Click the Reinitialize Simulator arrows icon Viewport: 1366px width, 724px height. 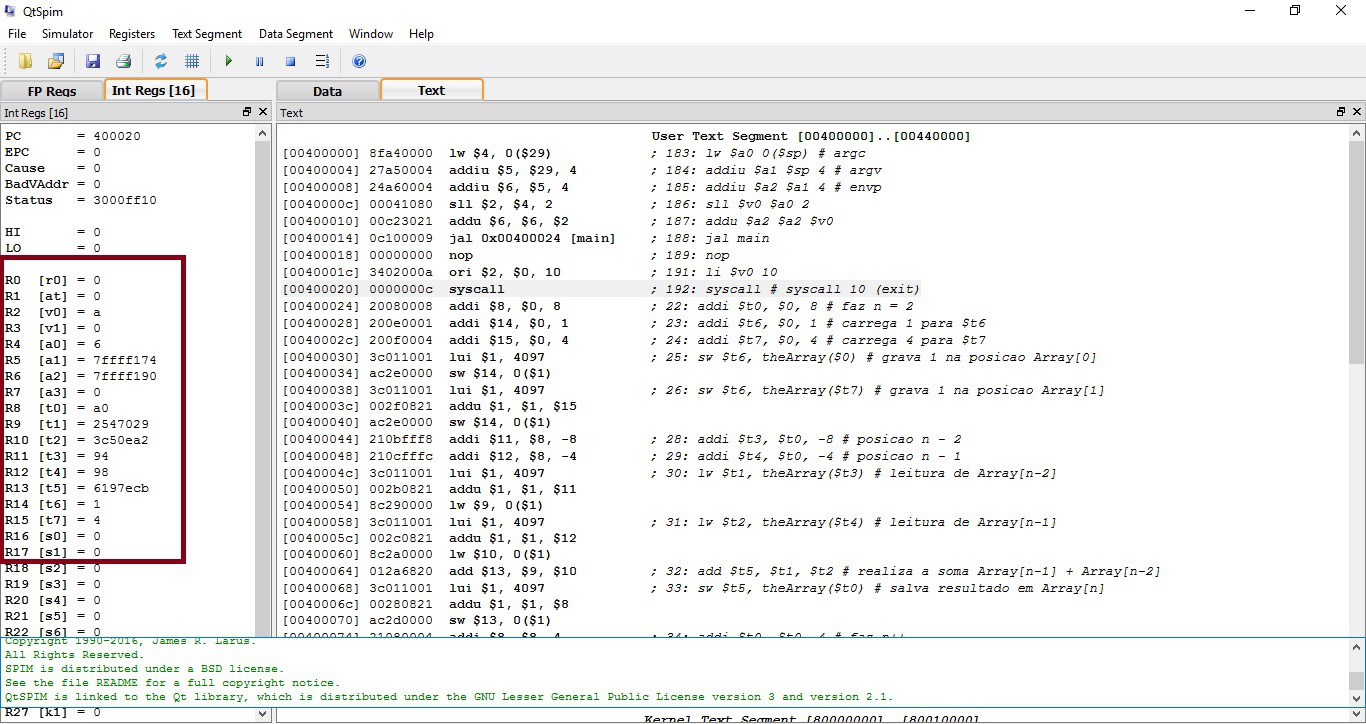pos(161,61)
